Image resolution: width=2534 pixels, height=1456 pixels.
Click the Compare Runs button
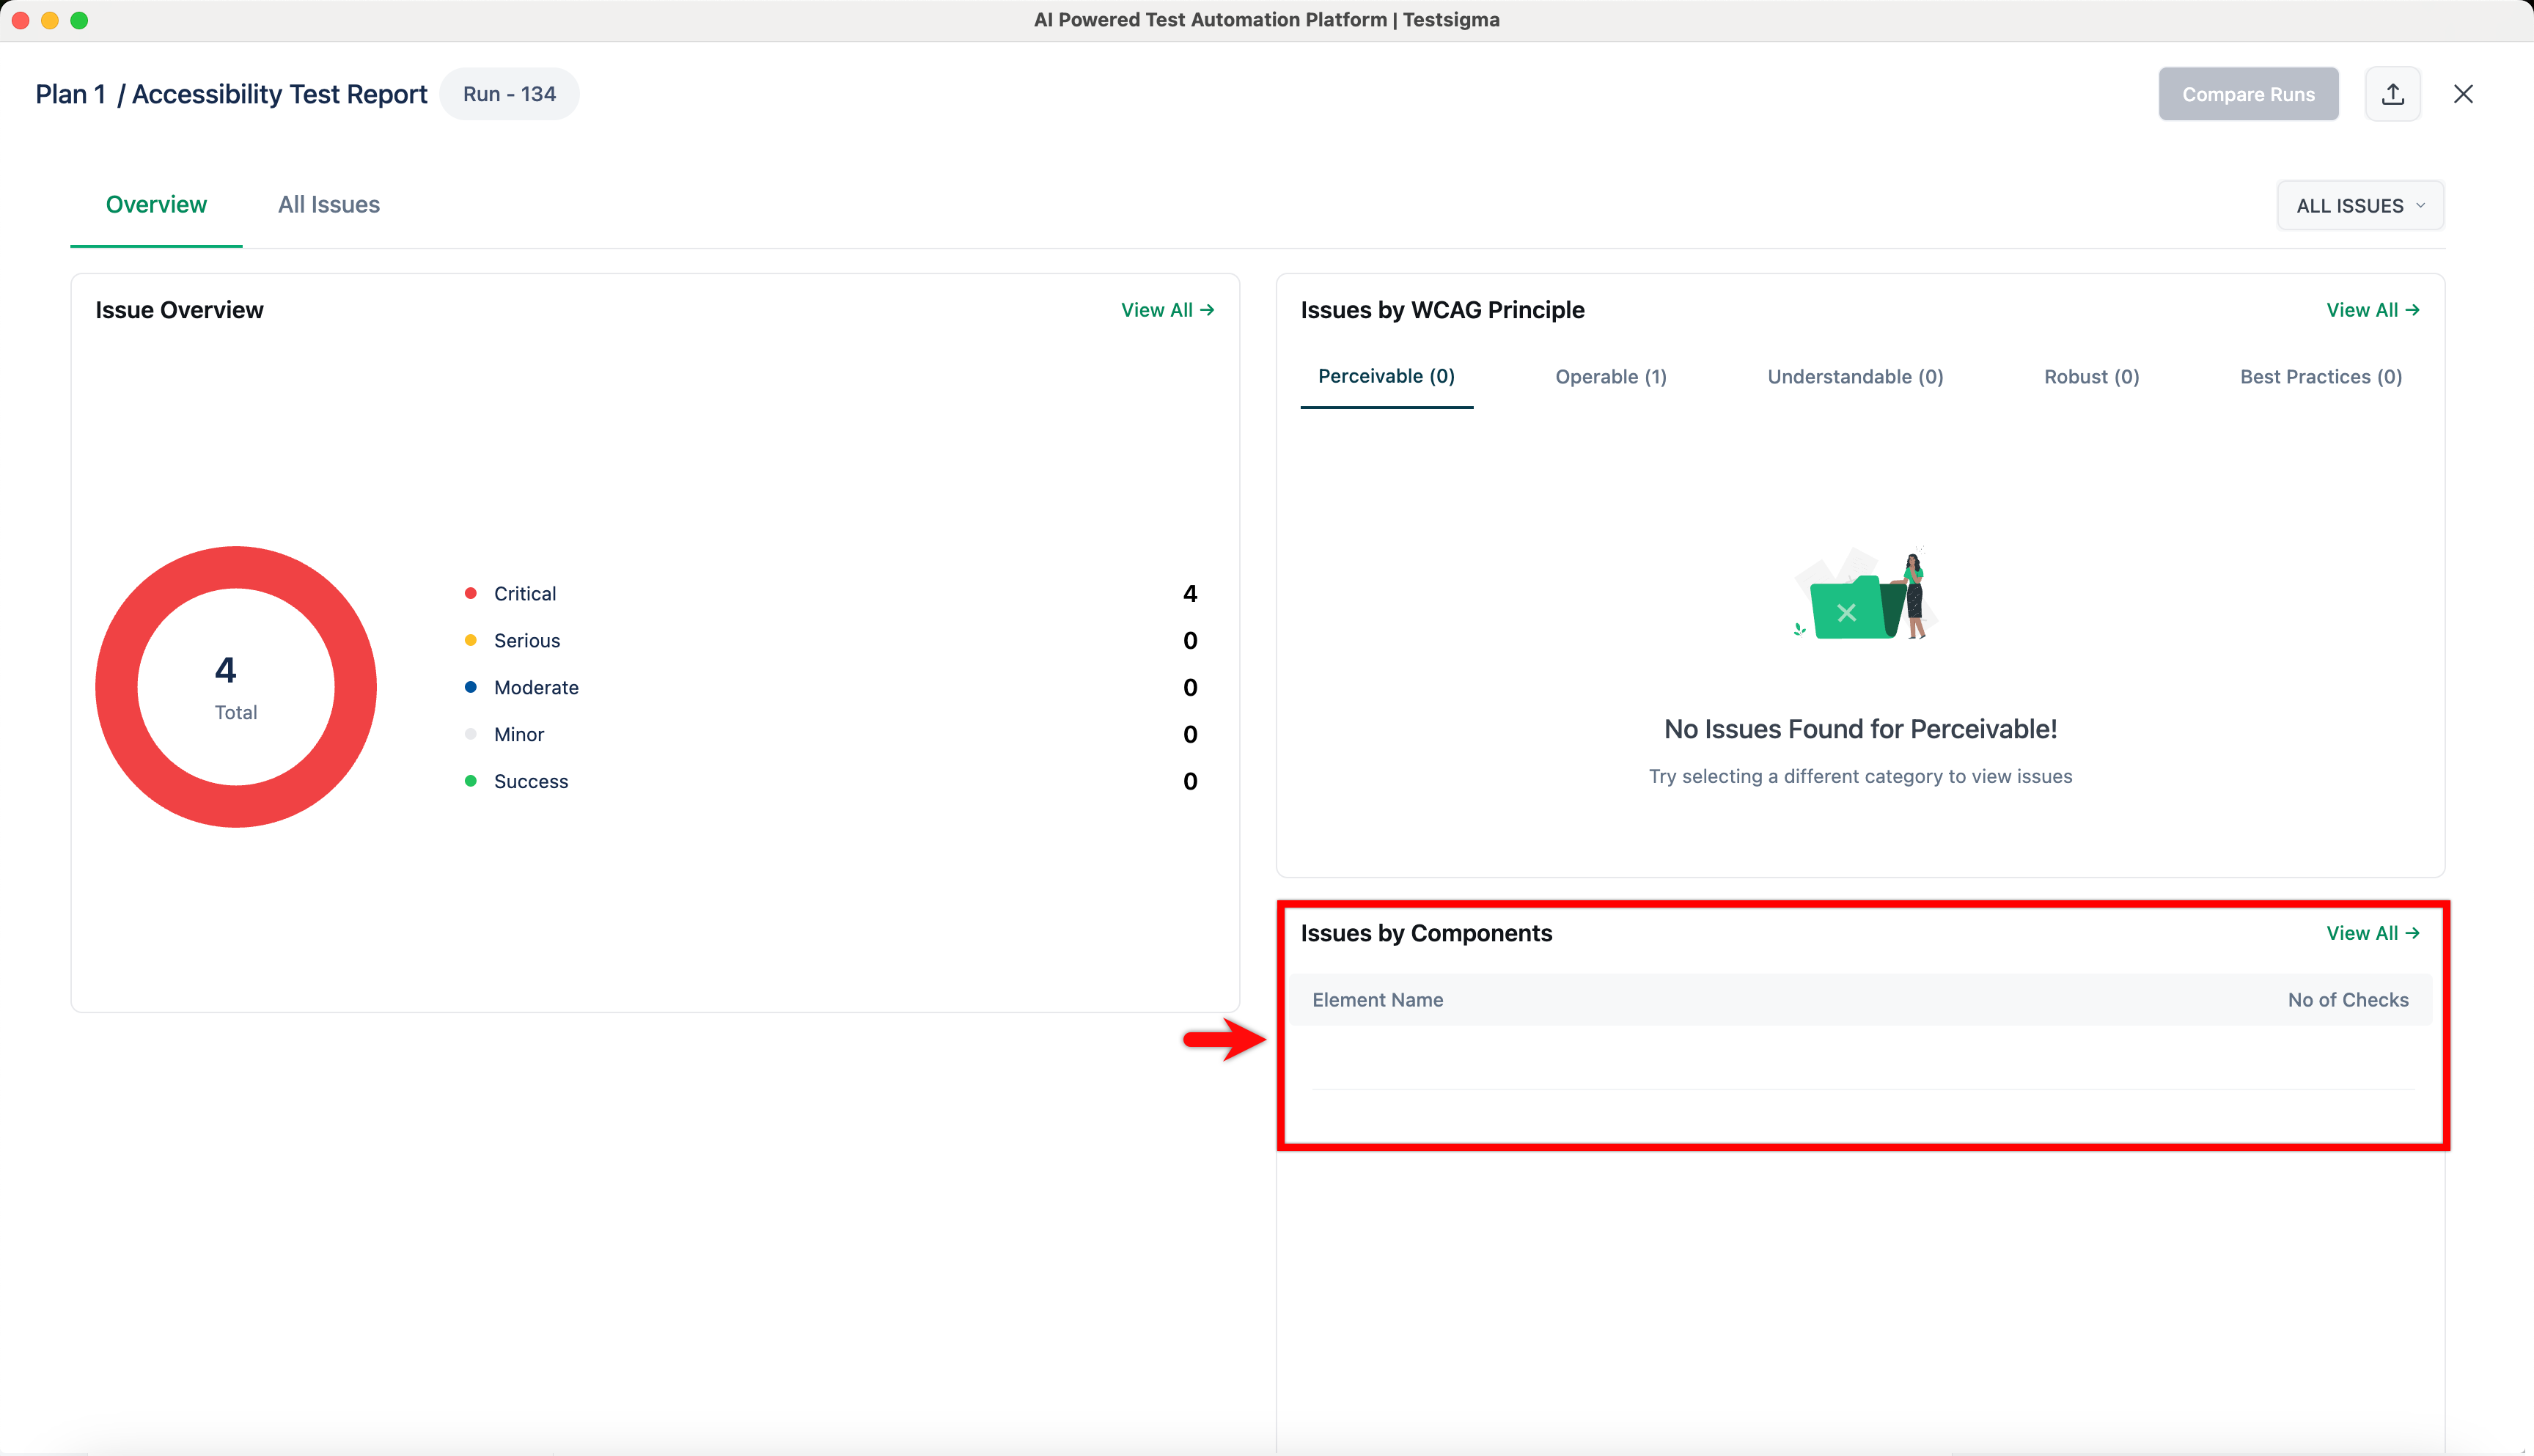coord(2247,94)
